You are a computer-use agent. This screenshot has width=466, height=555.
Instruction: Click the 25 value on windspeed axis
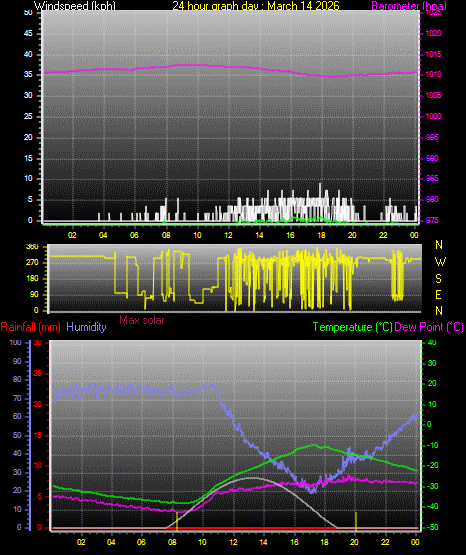28,116
